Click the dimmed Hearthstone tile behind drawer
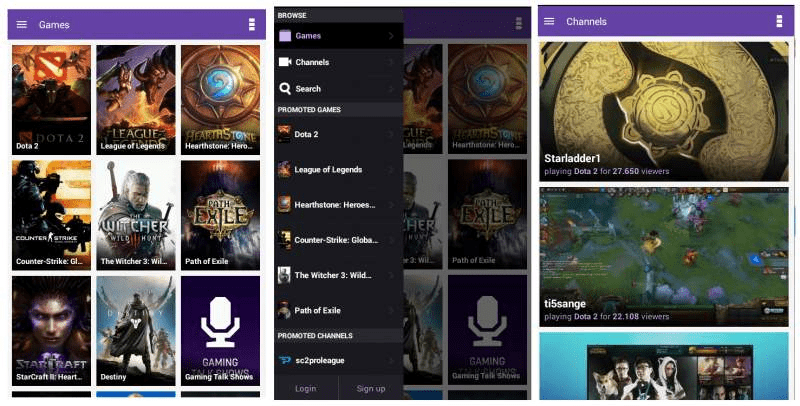 coord(487,99)
